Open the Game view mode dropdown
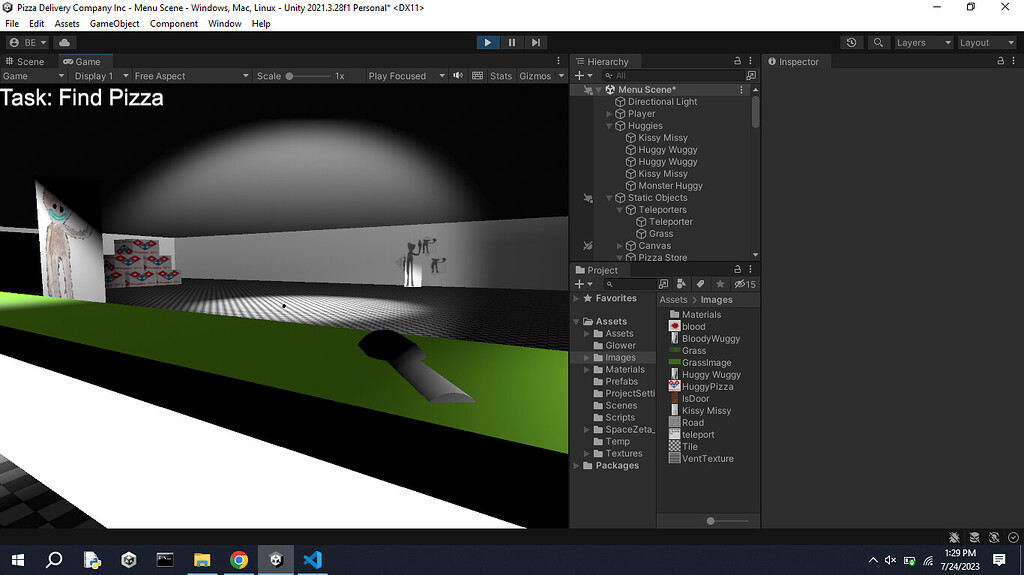 pyautogui.click(x=33, y=76)
